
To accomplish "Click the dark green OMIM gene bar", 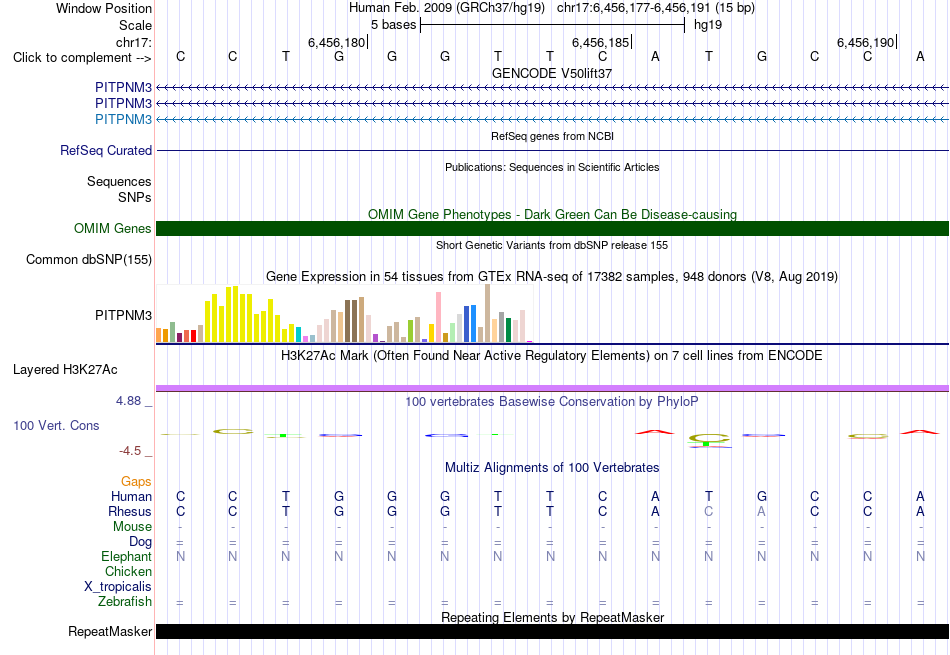I will click(552, 228).
